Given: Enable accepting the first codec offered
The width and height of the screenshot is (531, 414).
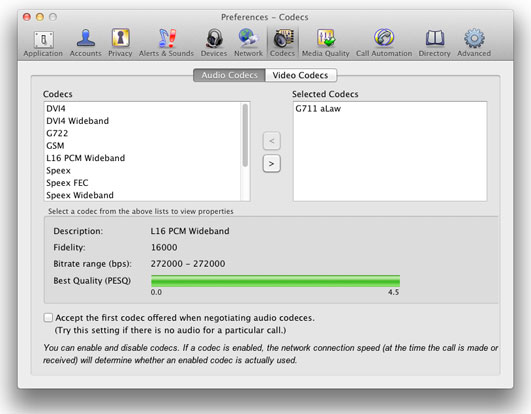Looking at the screenshot, I should pyautogui.click(x=48, y=318).
